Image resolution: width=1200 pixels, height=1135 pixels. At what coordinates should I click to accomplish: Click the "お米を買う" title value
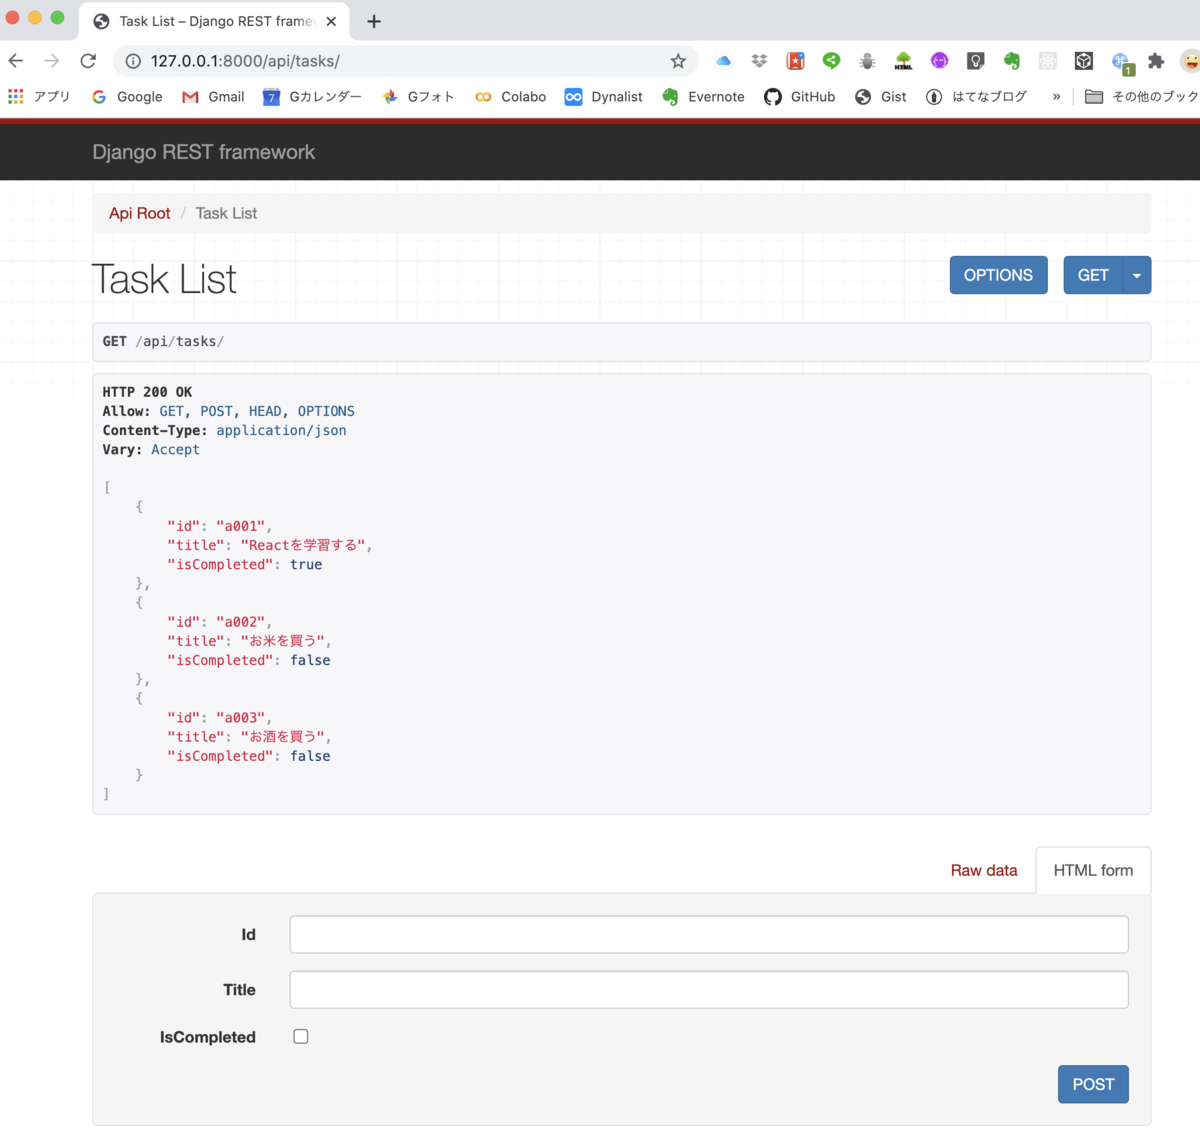tap(282, 641)
